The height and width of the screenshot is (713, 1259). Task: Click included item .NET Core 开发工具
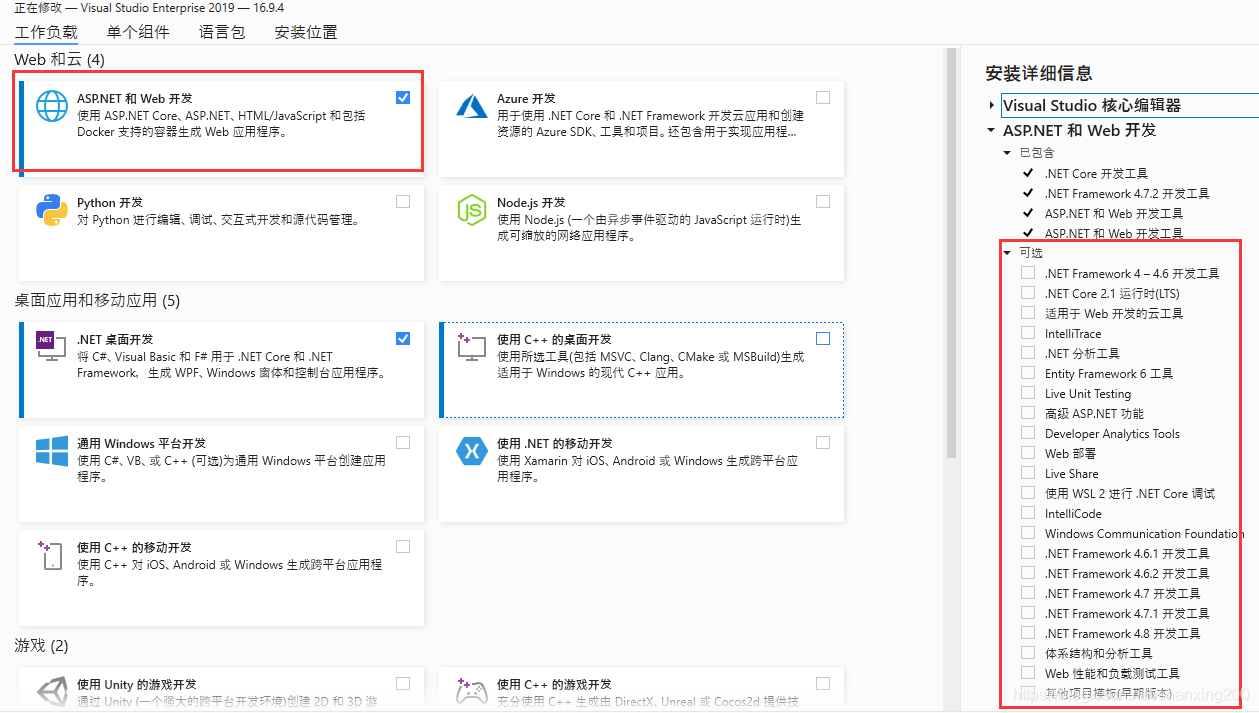coord(1096,173)
